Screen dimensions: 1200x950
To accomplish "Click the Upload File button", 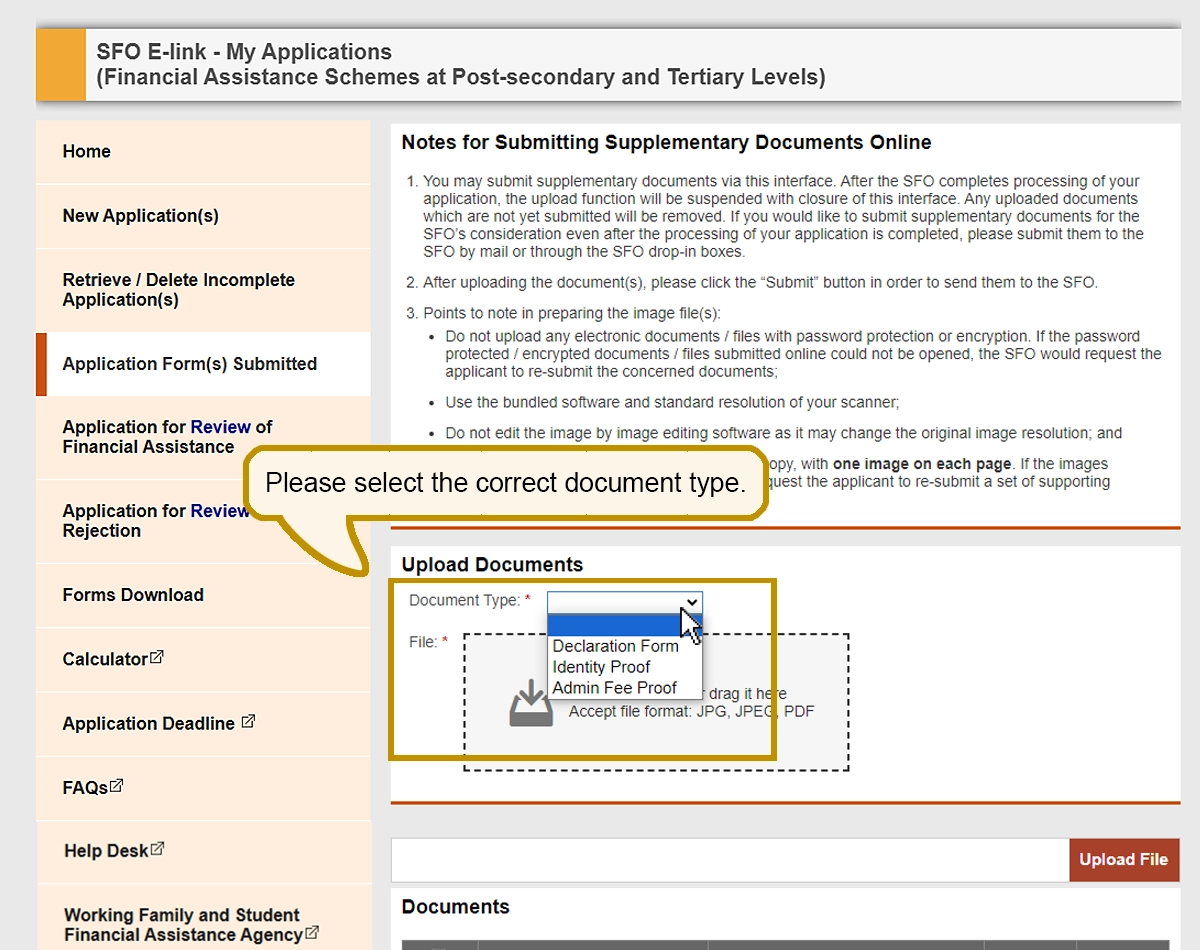I will (1123, 860).
